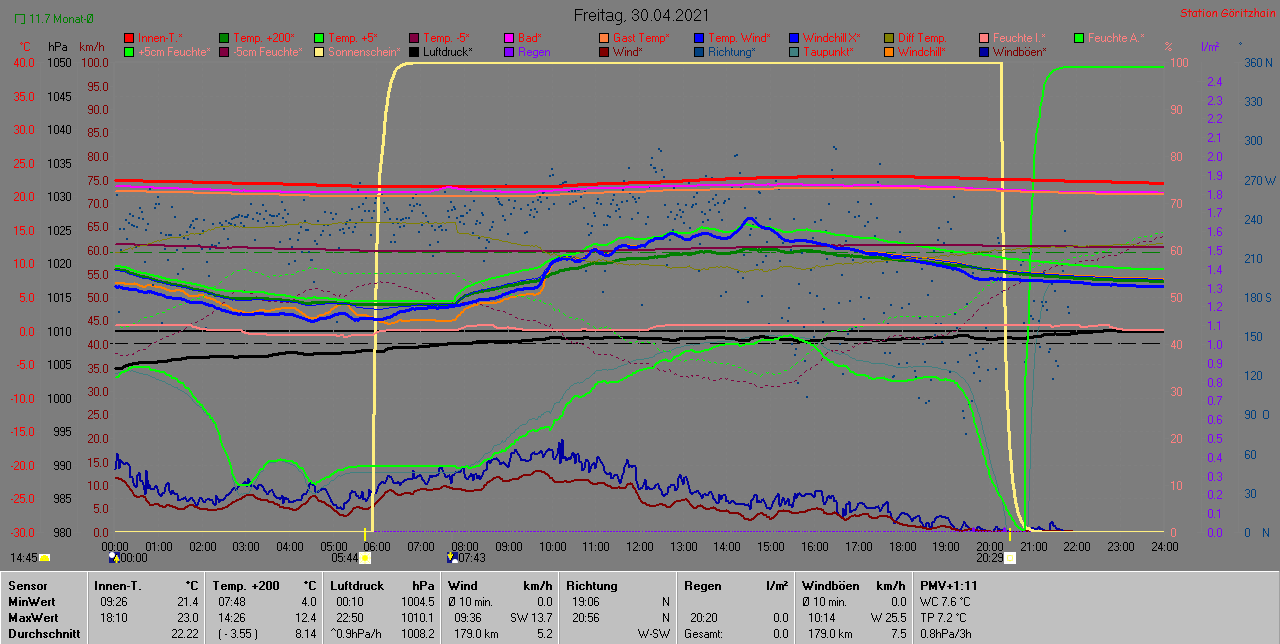Click the 180 S label on direction axis
Viewport: 1280px width, 644px height.
pos(1258,298)
